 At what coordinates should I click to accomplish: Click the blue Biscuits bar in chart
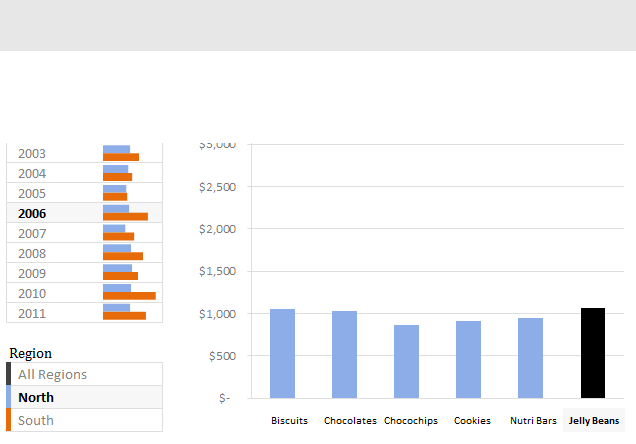coord(282,353)
